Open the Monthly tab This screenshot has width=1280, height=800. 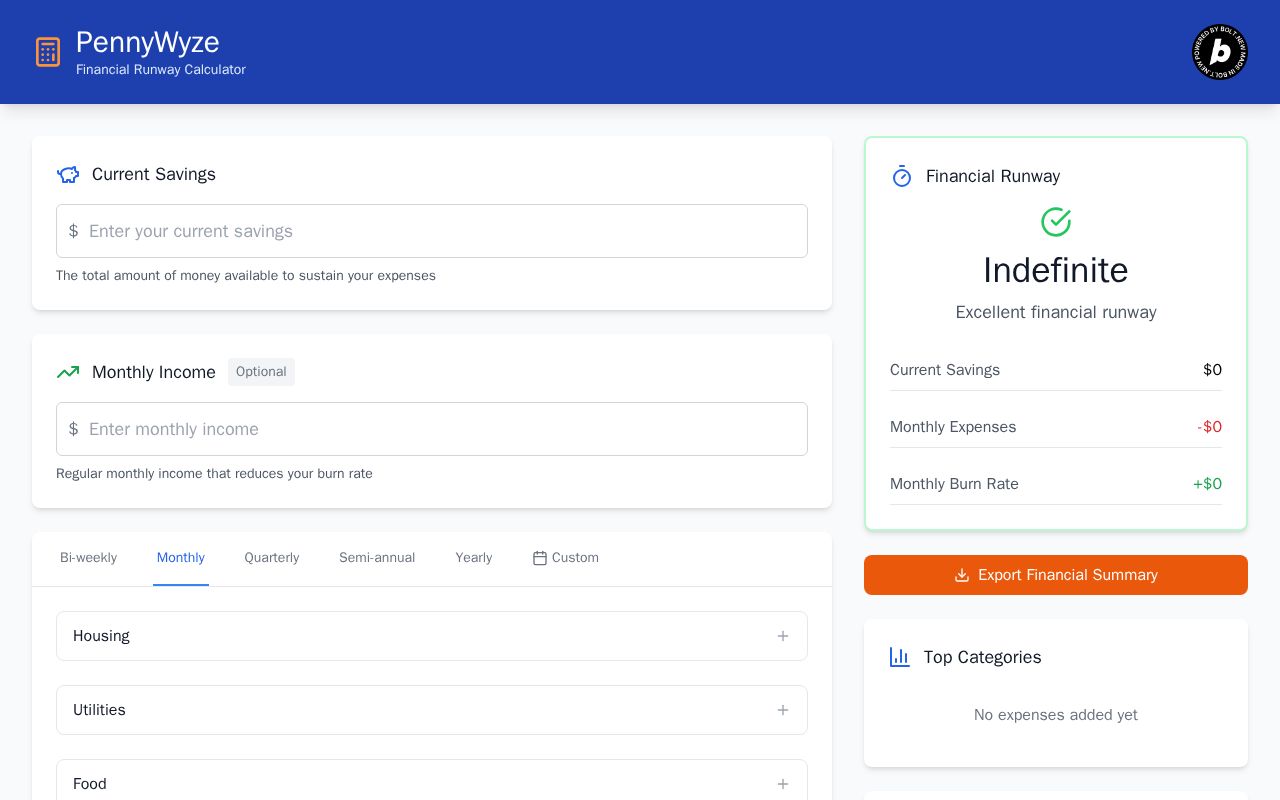[181, 558]
